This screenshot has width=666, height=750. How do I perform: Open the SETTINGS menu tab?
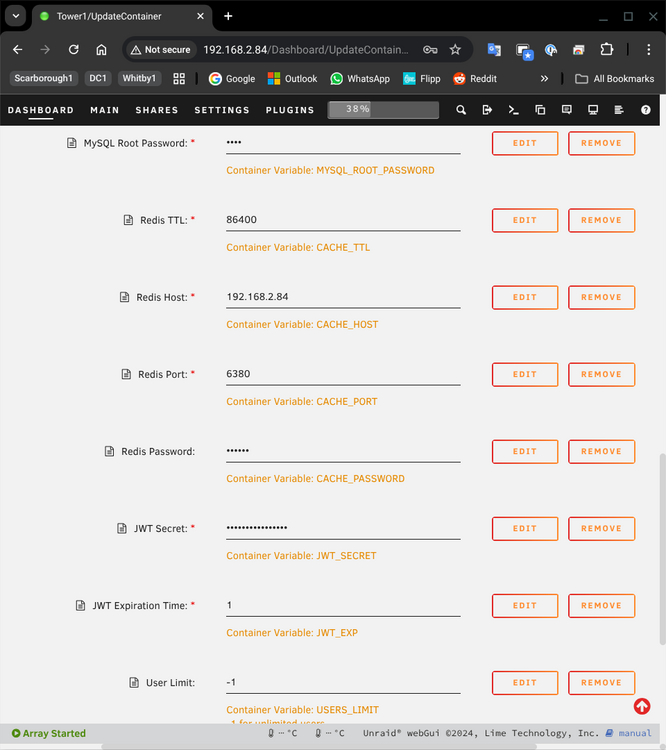tap(222, 110)
